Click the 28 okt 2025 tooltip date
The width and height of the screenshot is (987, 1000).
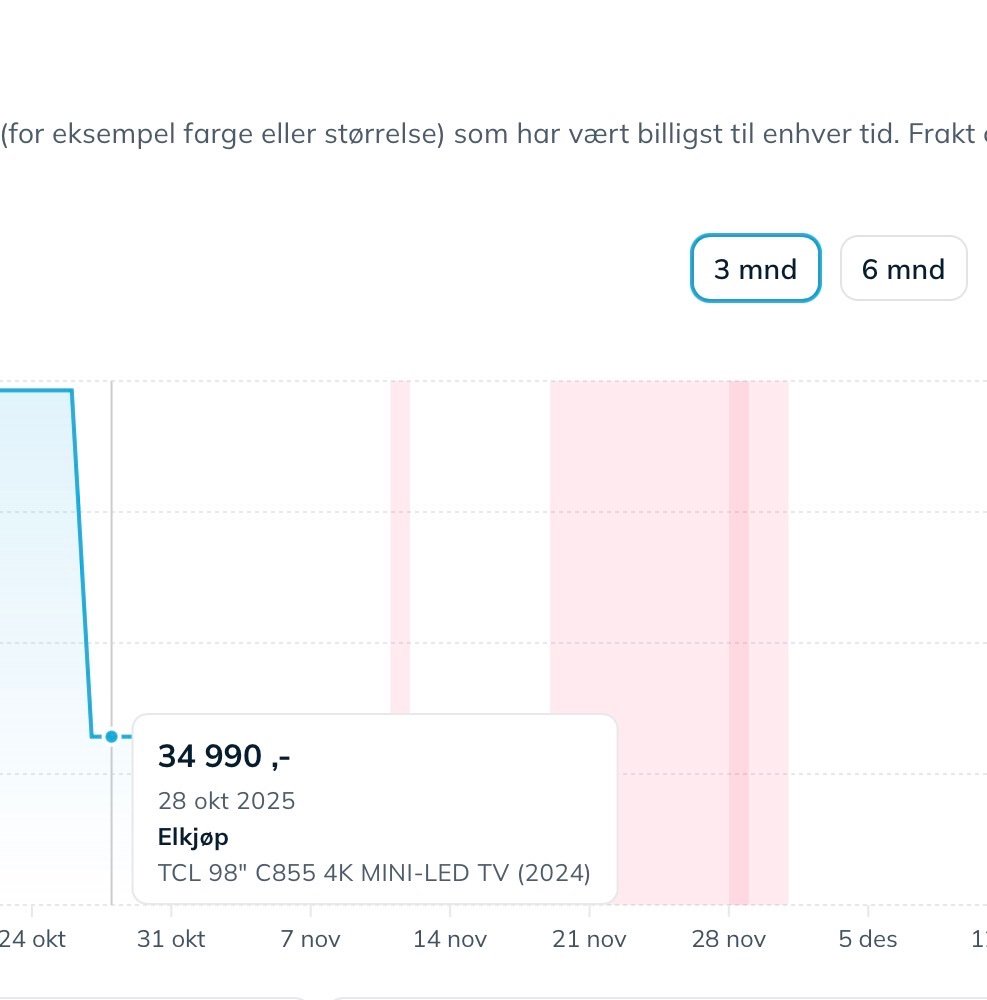[x=227, y=801]
